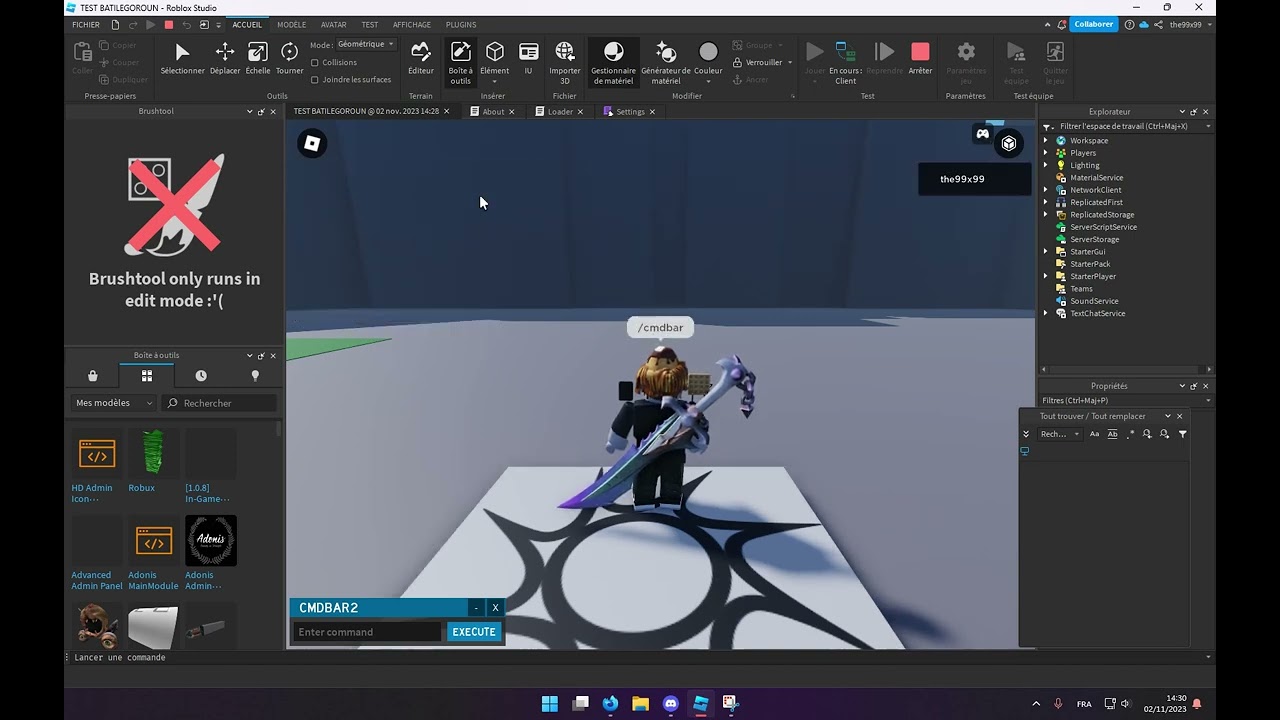Click the EXECUTE button in CMDBAR2
Image resolution: width=1280 pixels, height=720 pixels.
click(x=474, y=632)
